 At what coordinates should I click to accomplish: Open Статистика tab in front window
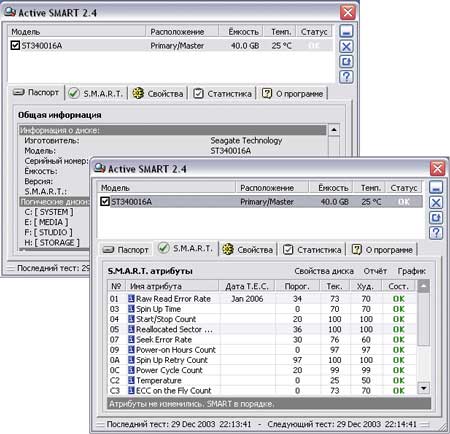(312, 249)
